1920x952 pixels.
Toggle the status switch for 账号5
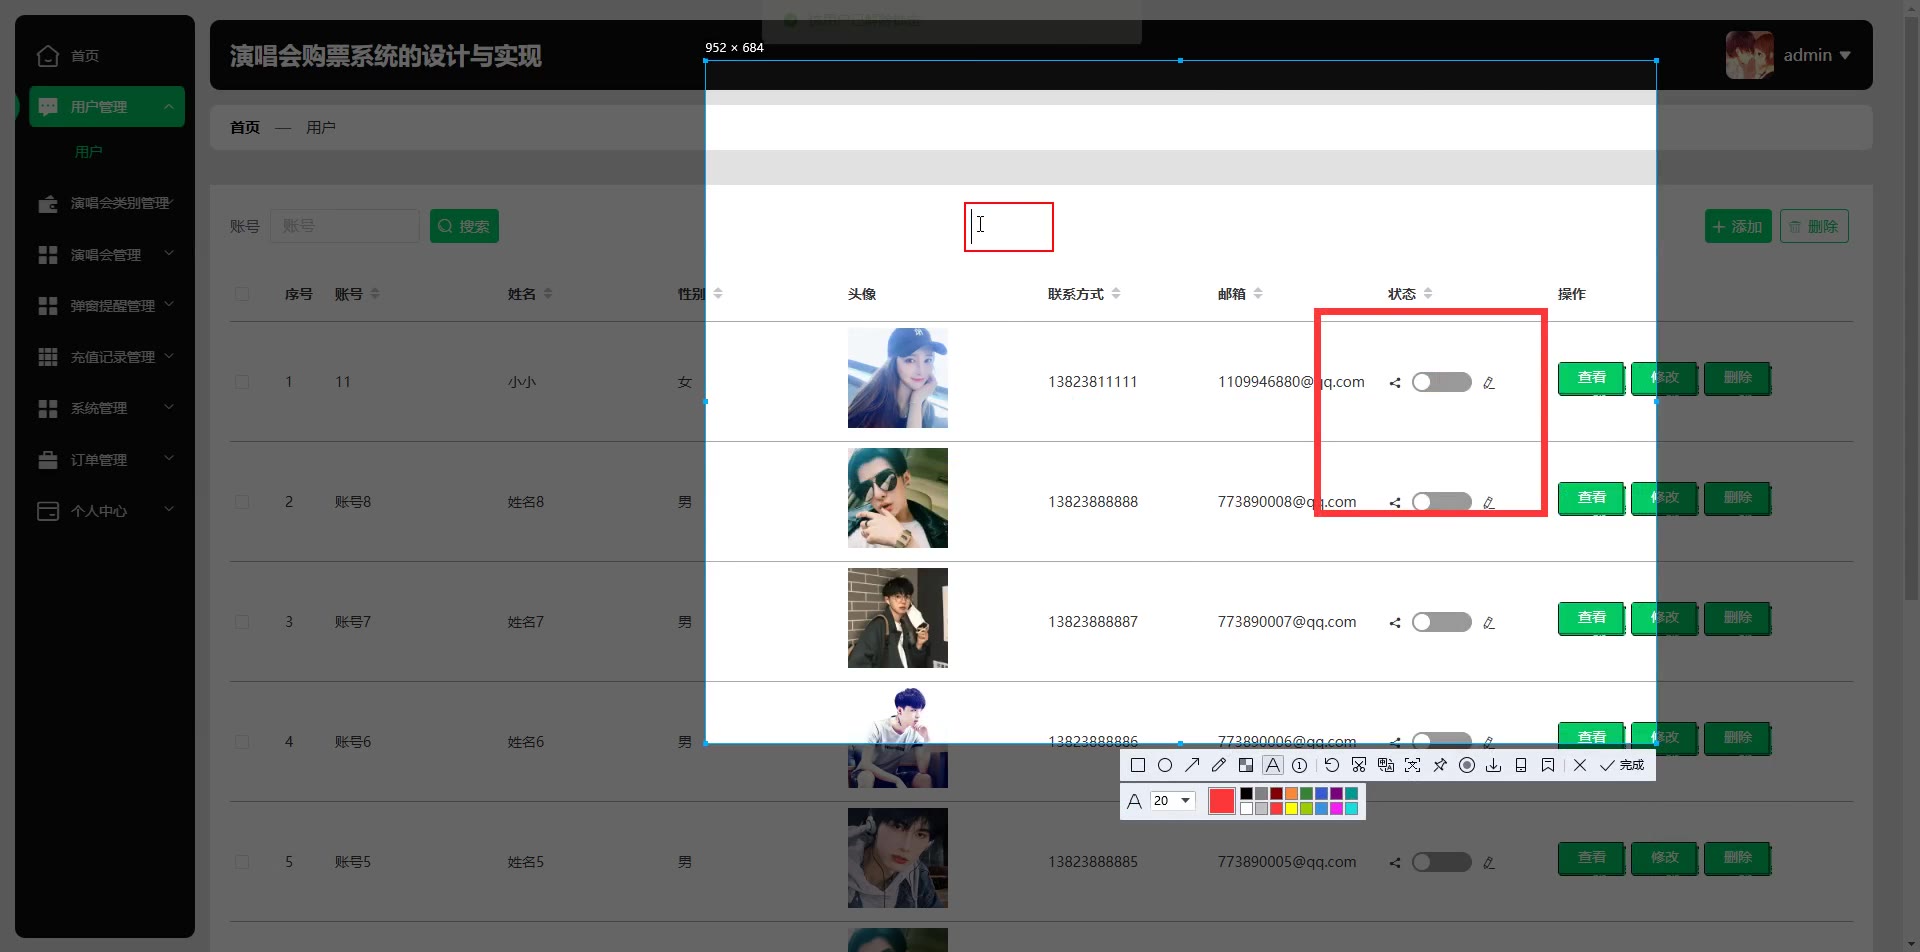pyautogui.click(x=1442, y=862)
